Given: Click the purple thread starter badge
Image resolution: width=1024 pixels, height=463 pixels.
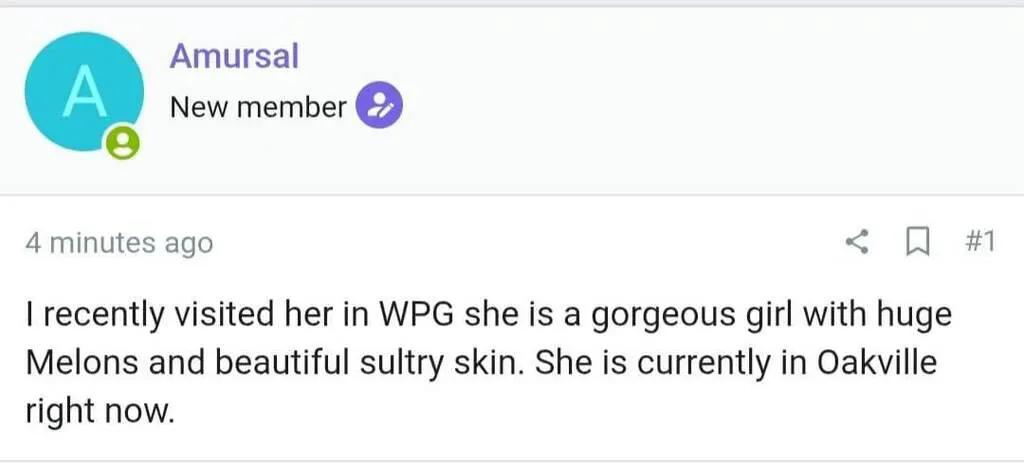Looking at the screenshot, I should (x=380, y=106).
